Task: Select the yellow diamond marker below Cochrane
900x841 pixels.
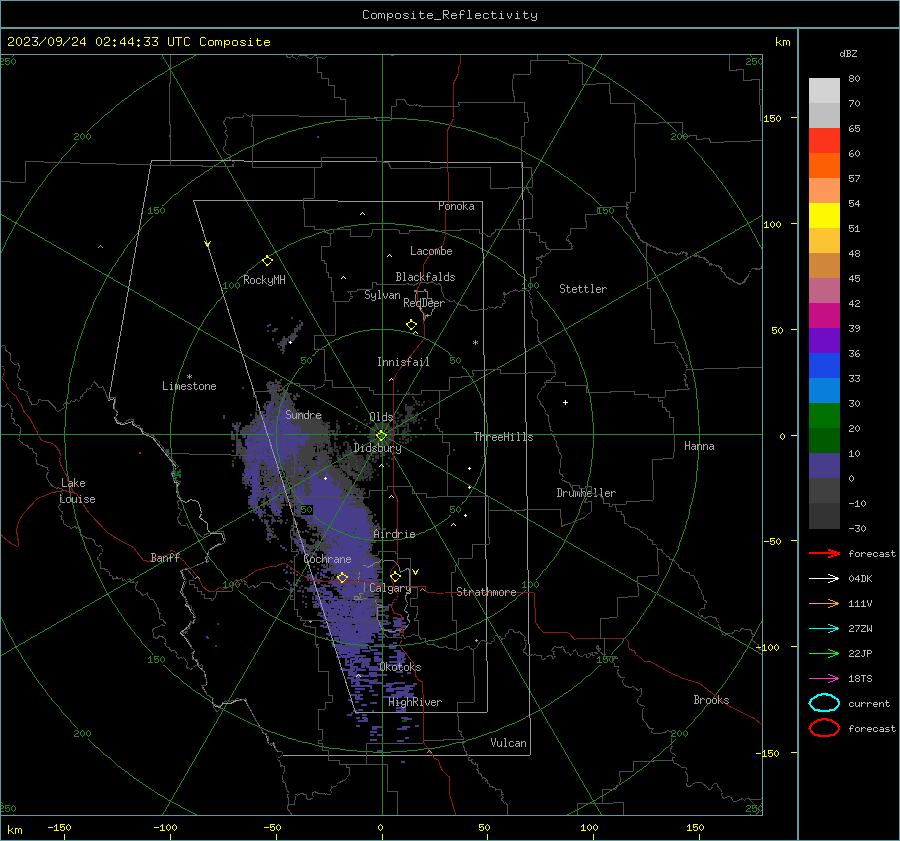Action: pos(342,577)
